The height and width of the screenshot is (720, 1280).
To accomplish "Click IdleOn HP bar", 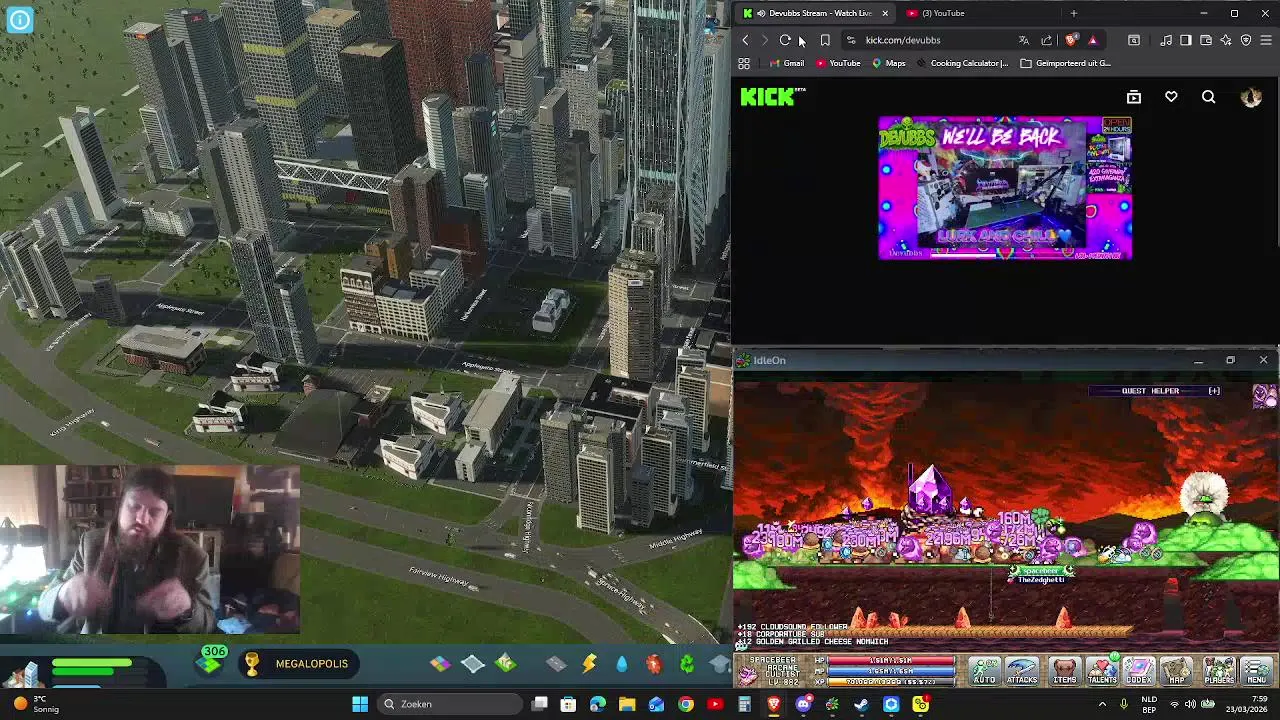I will tap(890, 661).
